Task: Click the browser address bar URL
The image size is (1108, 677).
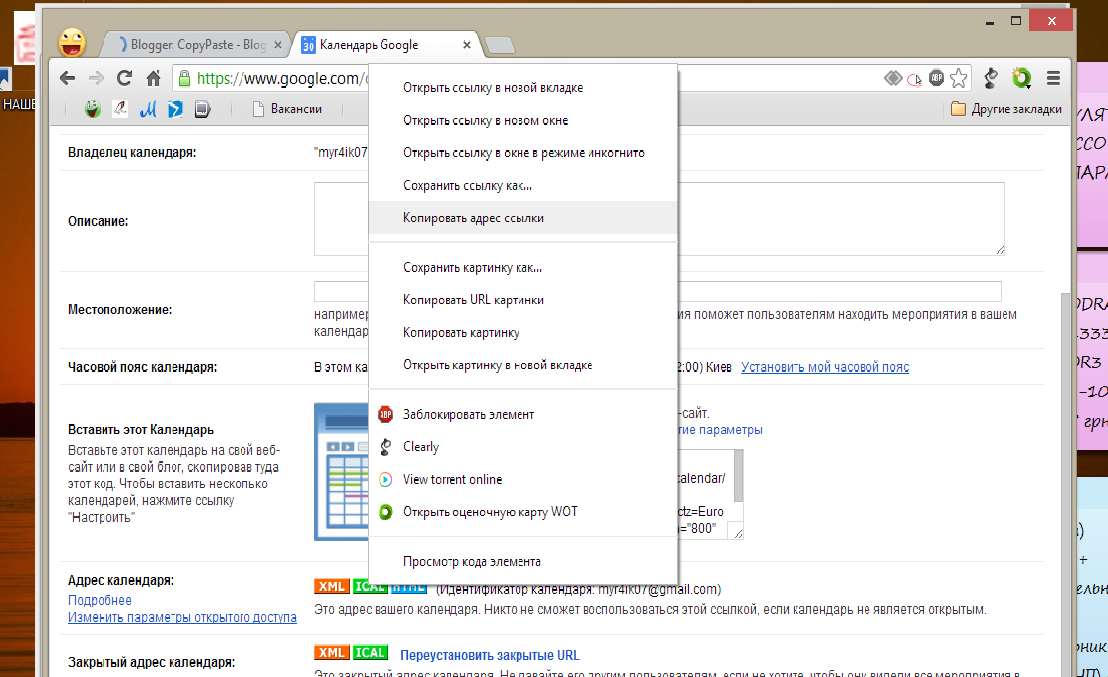Action: (x=282, y=78)
